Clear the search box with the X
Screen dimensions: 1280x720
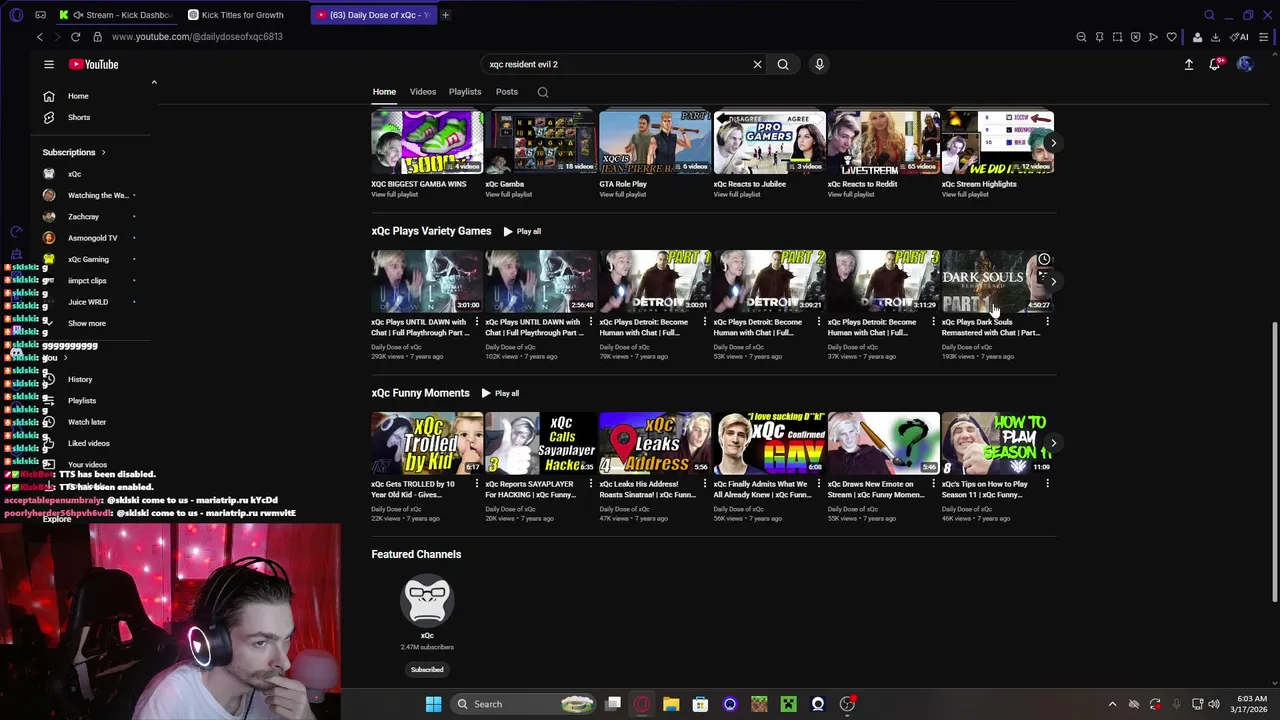coord(757,64)
